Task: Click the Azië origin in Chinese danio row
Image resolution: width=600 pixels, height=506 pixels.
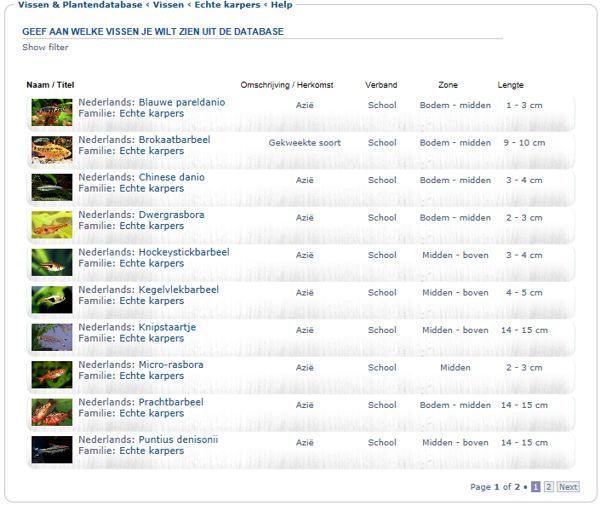Action: [x=305, y=180]
